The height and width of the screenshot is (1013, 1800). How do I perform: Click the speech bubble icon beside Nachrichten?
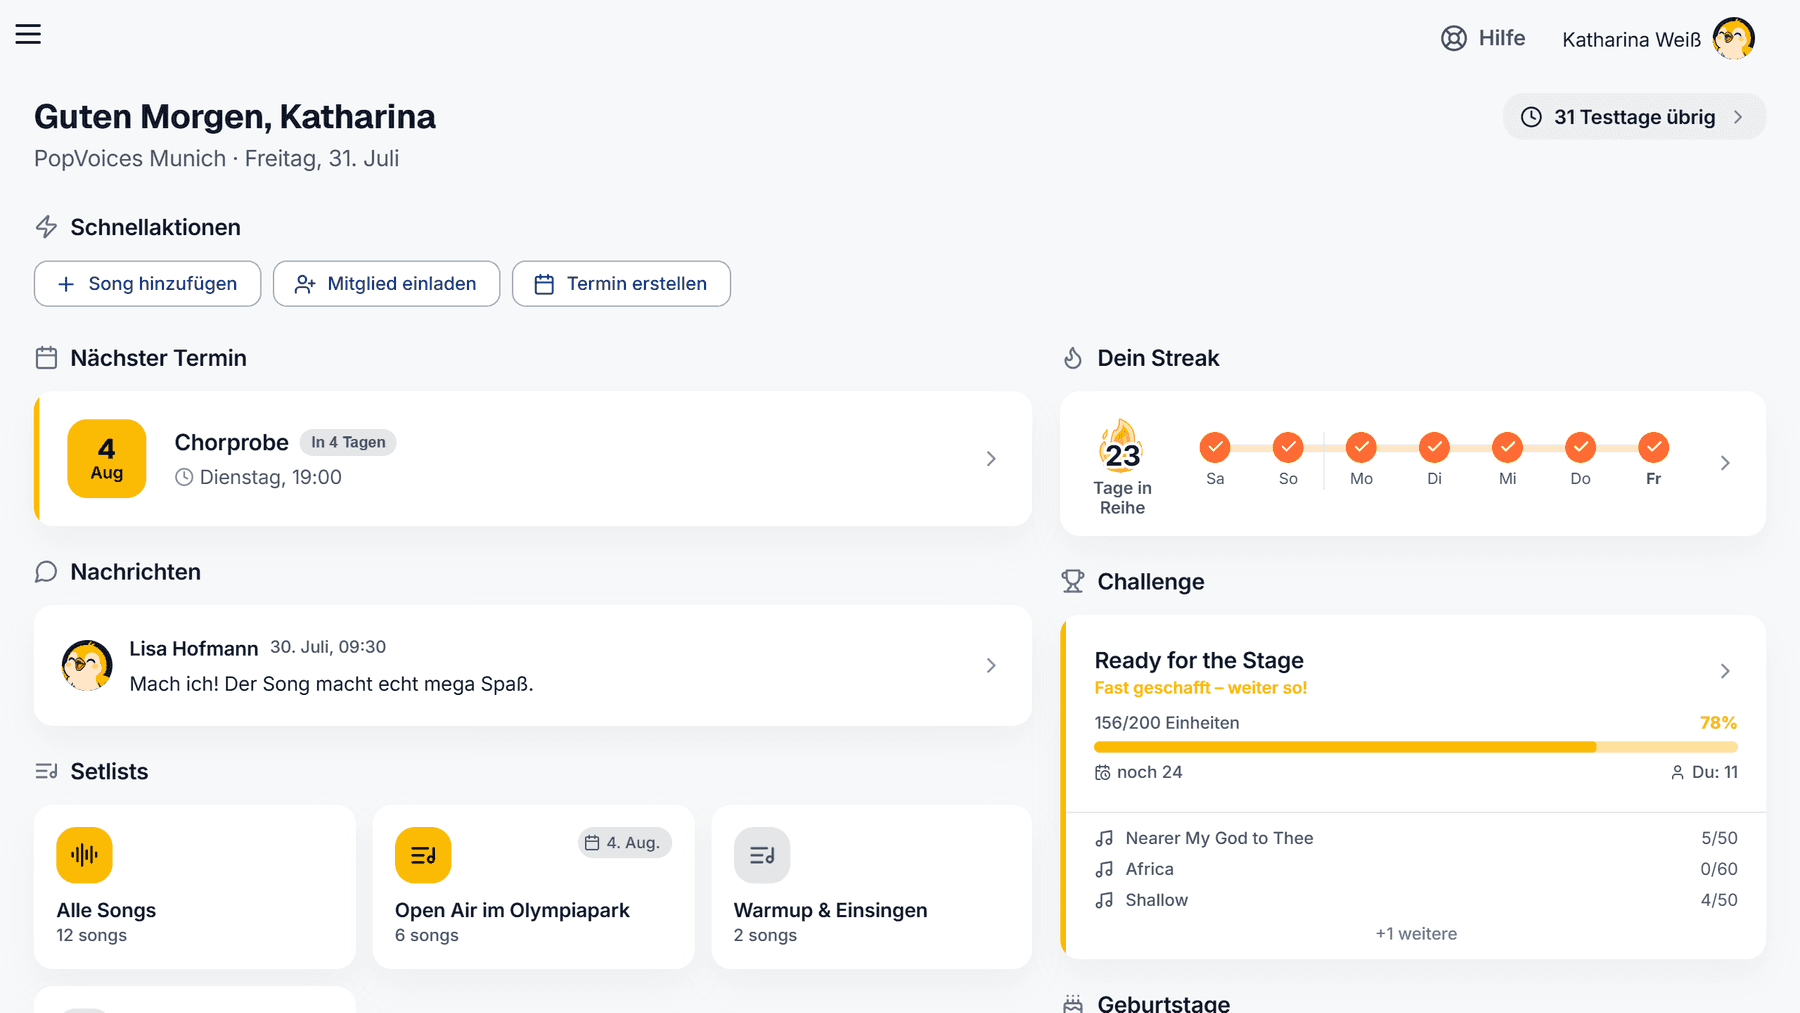coord(46,572)
